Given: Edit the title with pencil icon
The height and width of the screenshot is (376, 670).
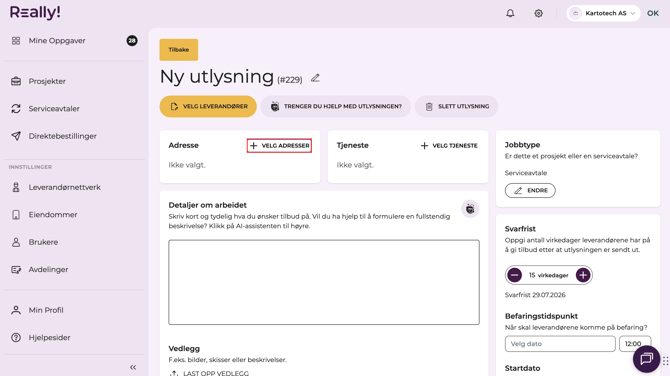Looking at the screenshot, I should (315, 78).
